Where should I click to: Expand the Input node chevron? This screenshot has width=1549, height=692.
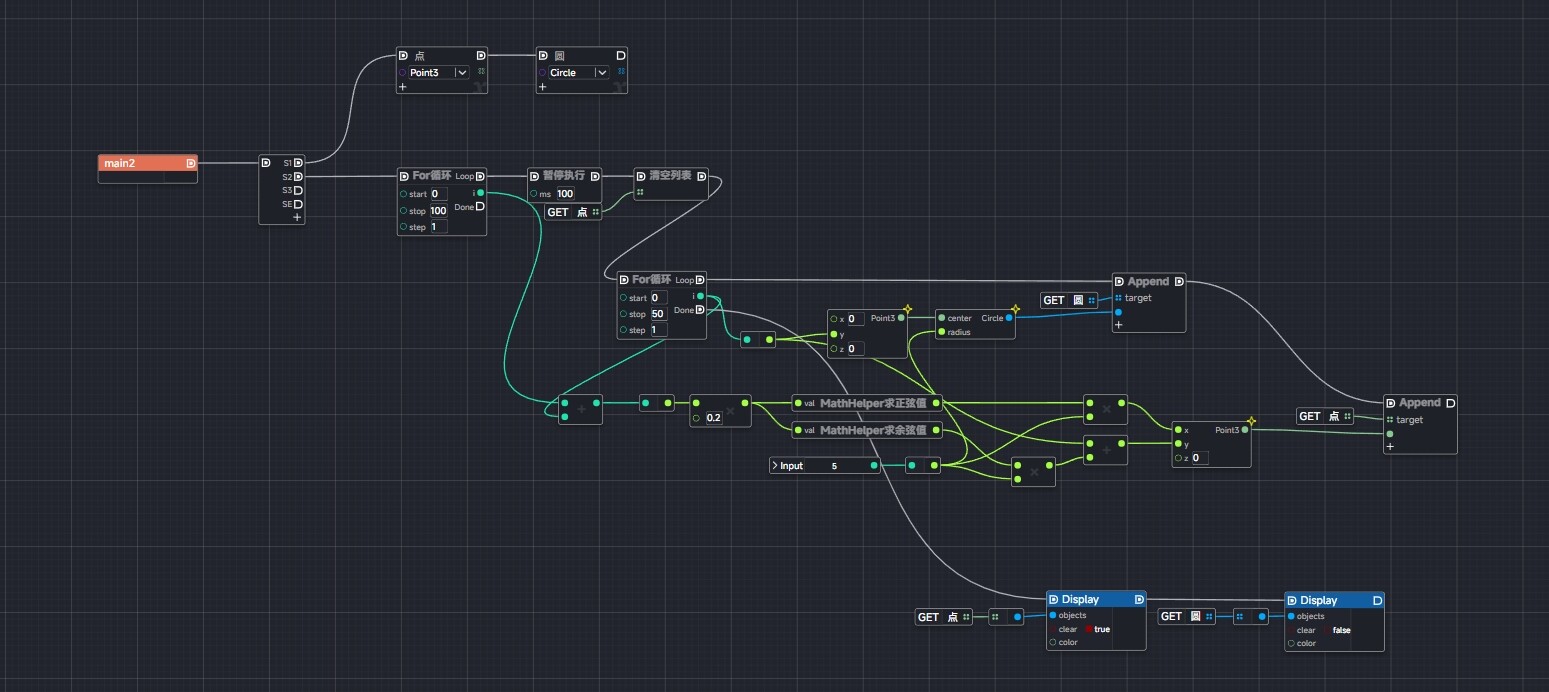[774, 466]
